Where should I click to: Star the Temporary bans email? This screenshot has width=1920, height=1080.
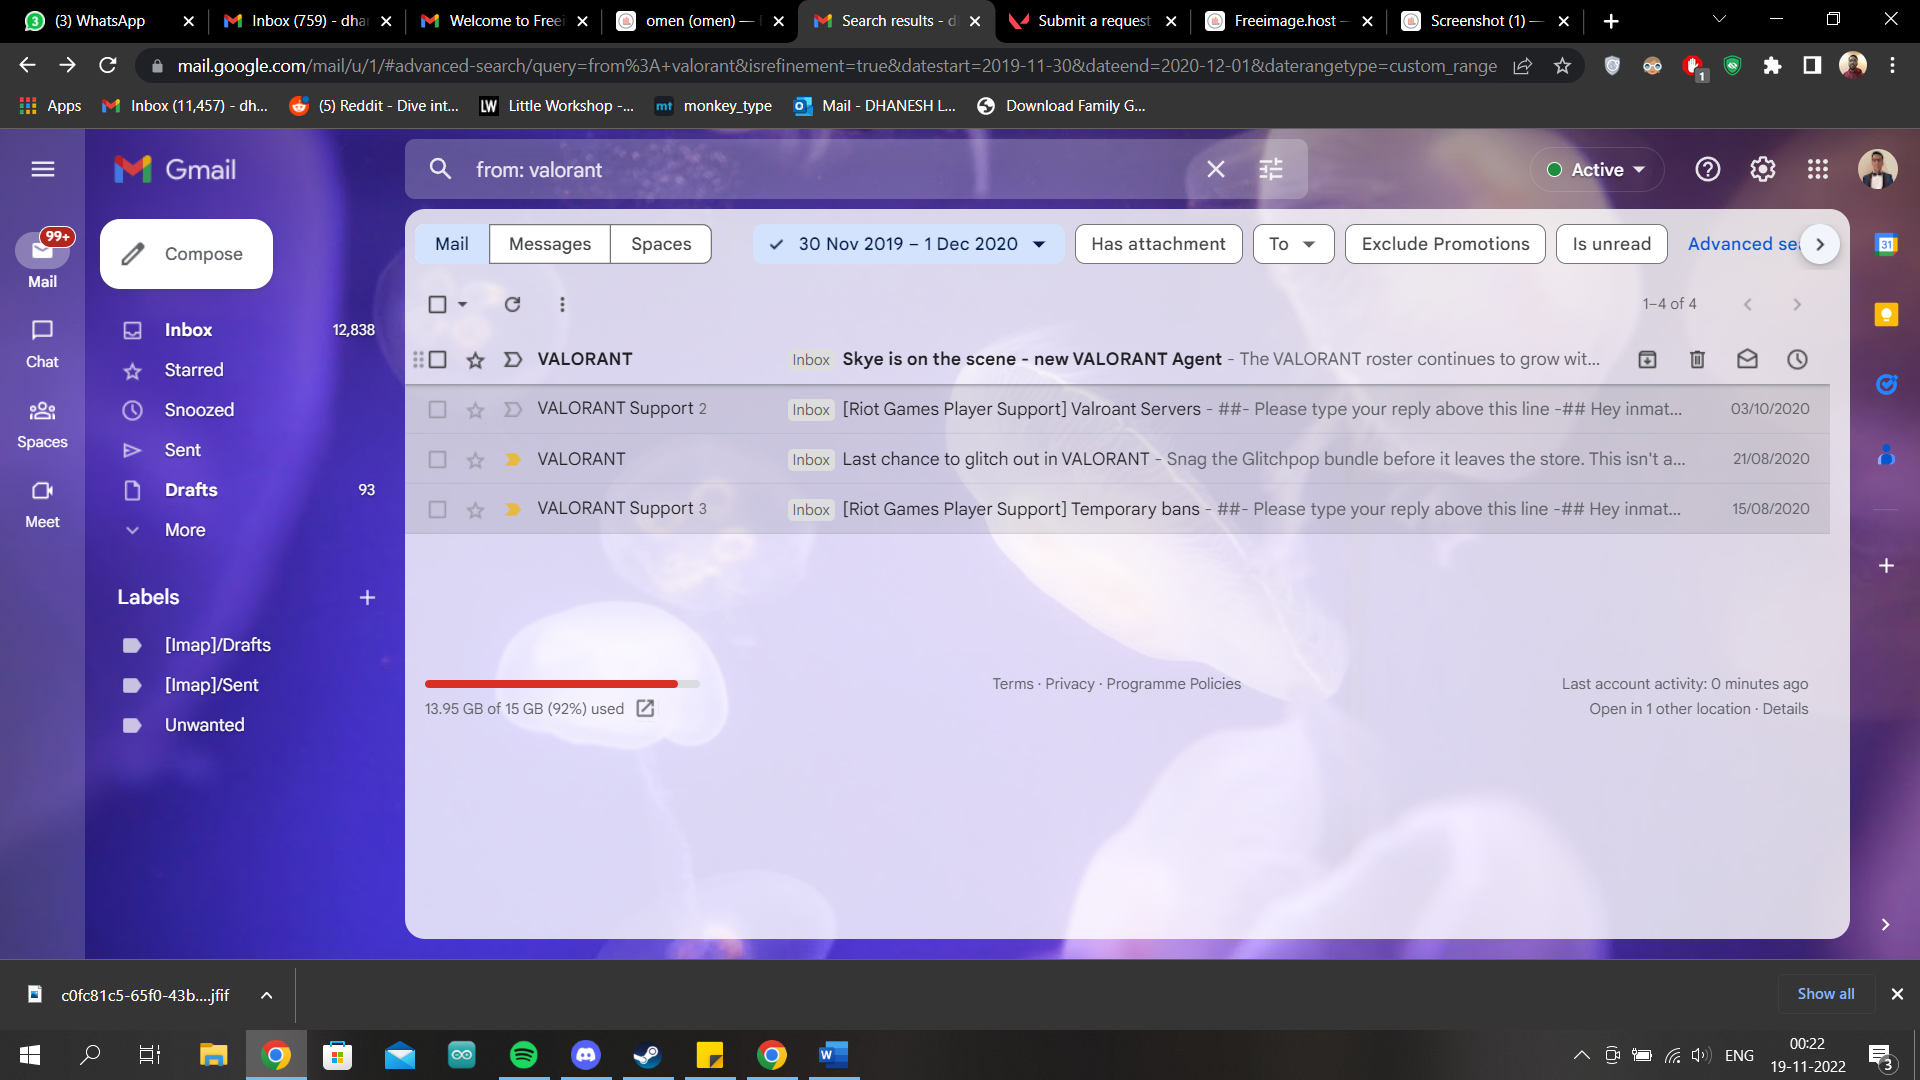[475, 509]
